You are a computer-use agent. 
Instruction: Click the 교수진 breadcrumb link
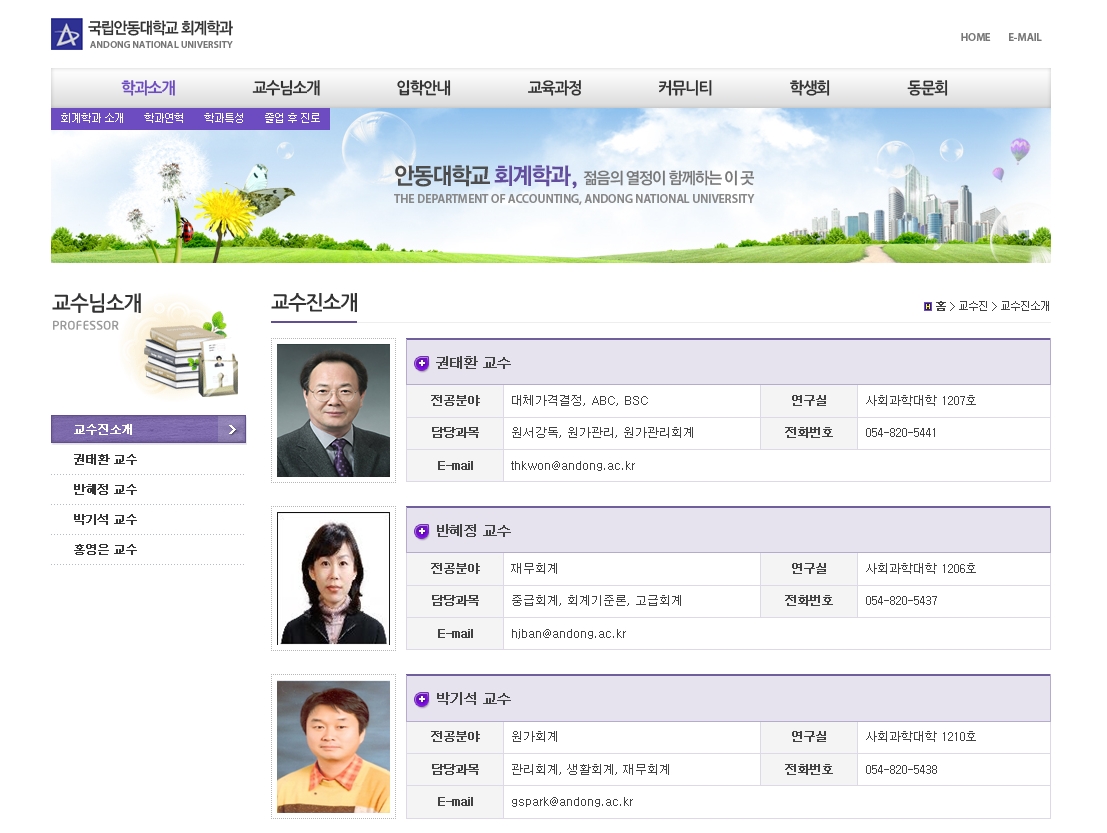click(973, 306)
